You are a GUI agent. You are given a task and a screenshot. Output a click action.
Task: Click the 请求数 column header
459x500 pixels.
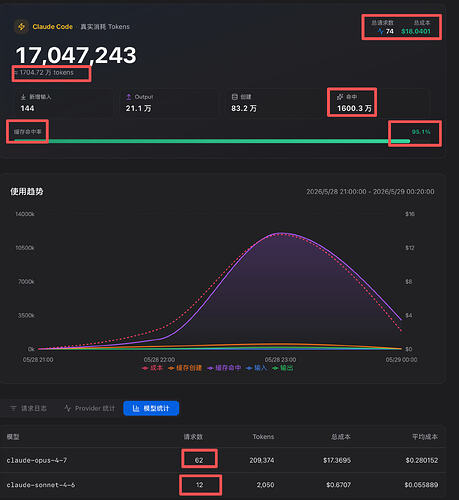(193, 437)
